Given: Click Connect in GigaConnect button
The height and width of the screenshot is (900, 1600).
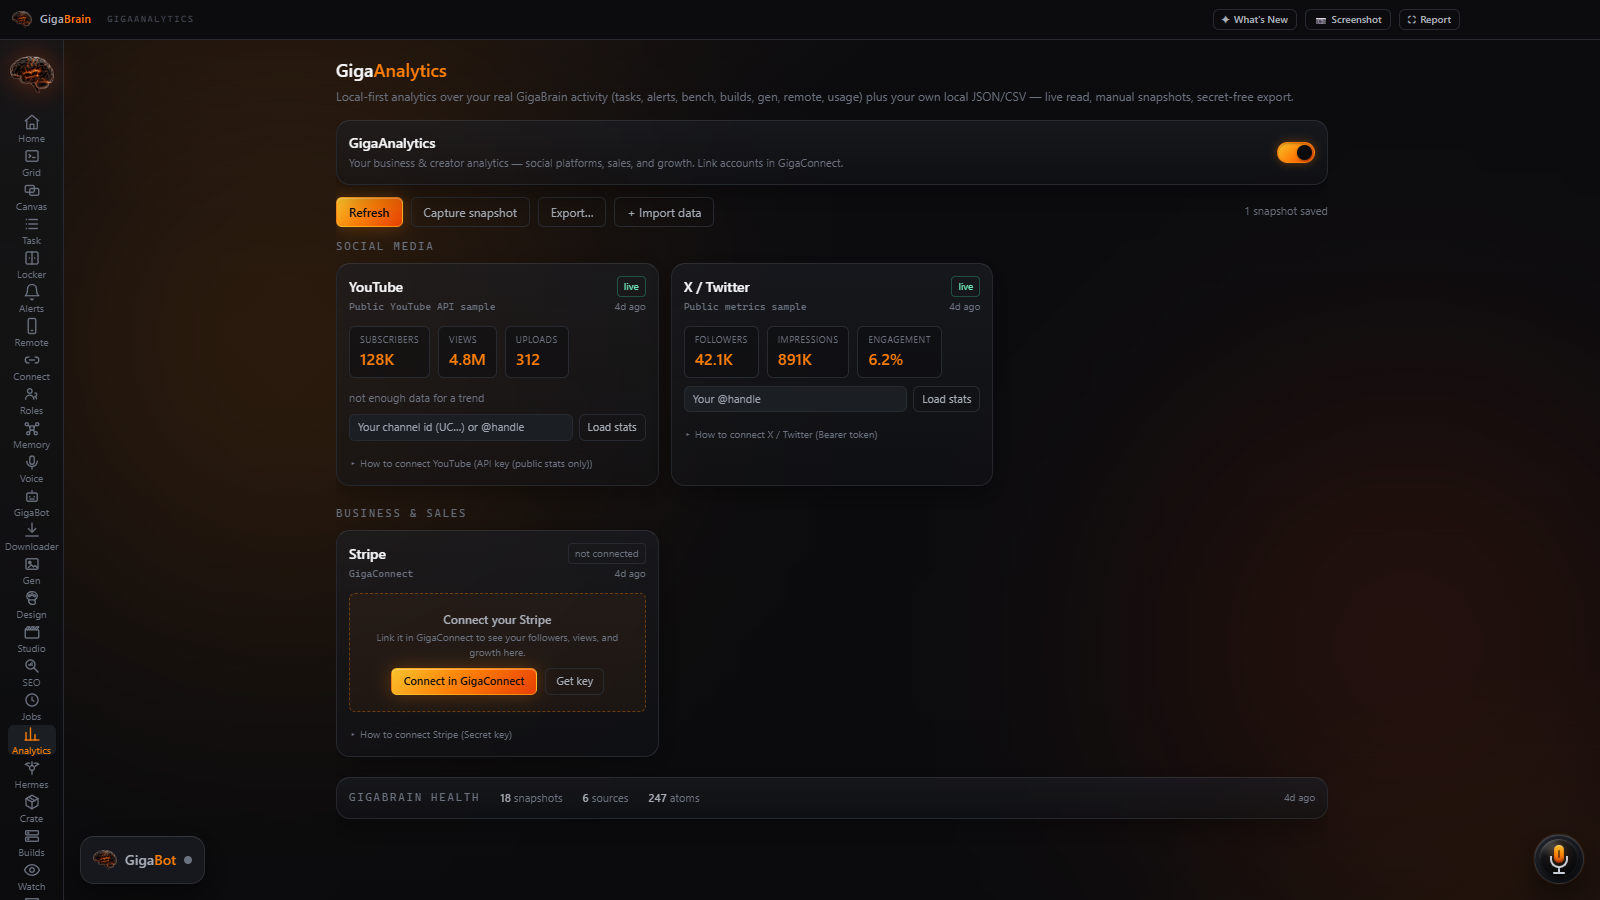Looking at the screenshot, I should [464, 681].
